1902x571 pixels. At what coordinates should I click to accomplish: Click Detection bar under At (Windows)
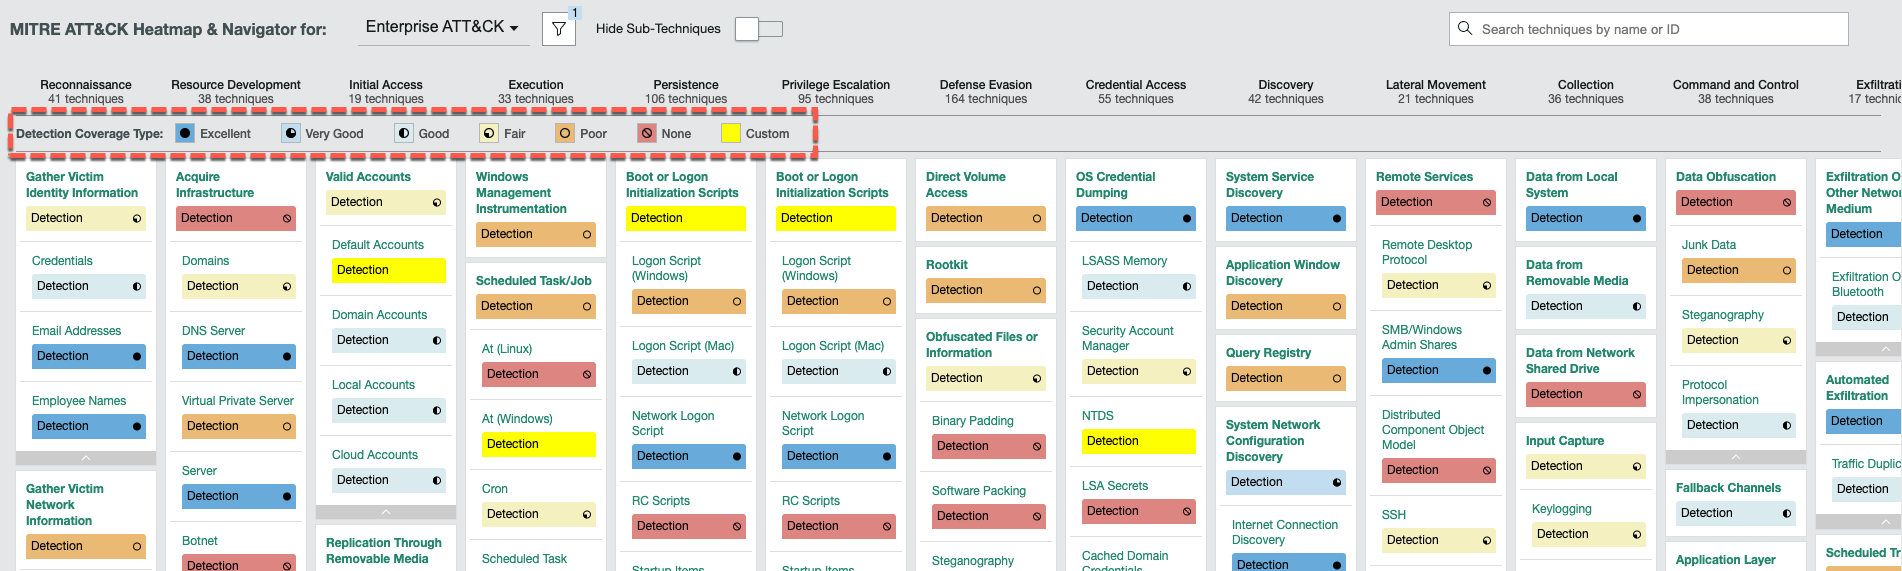(x=538, y=444)
